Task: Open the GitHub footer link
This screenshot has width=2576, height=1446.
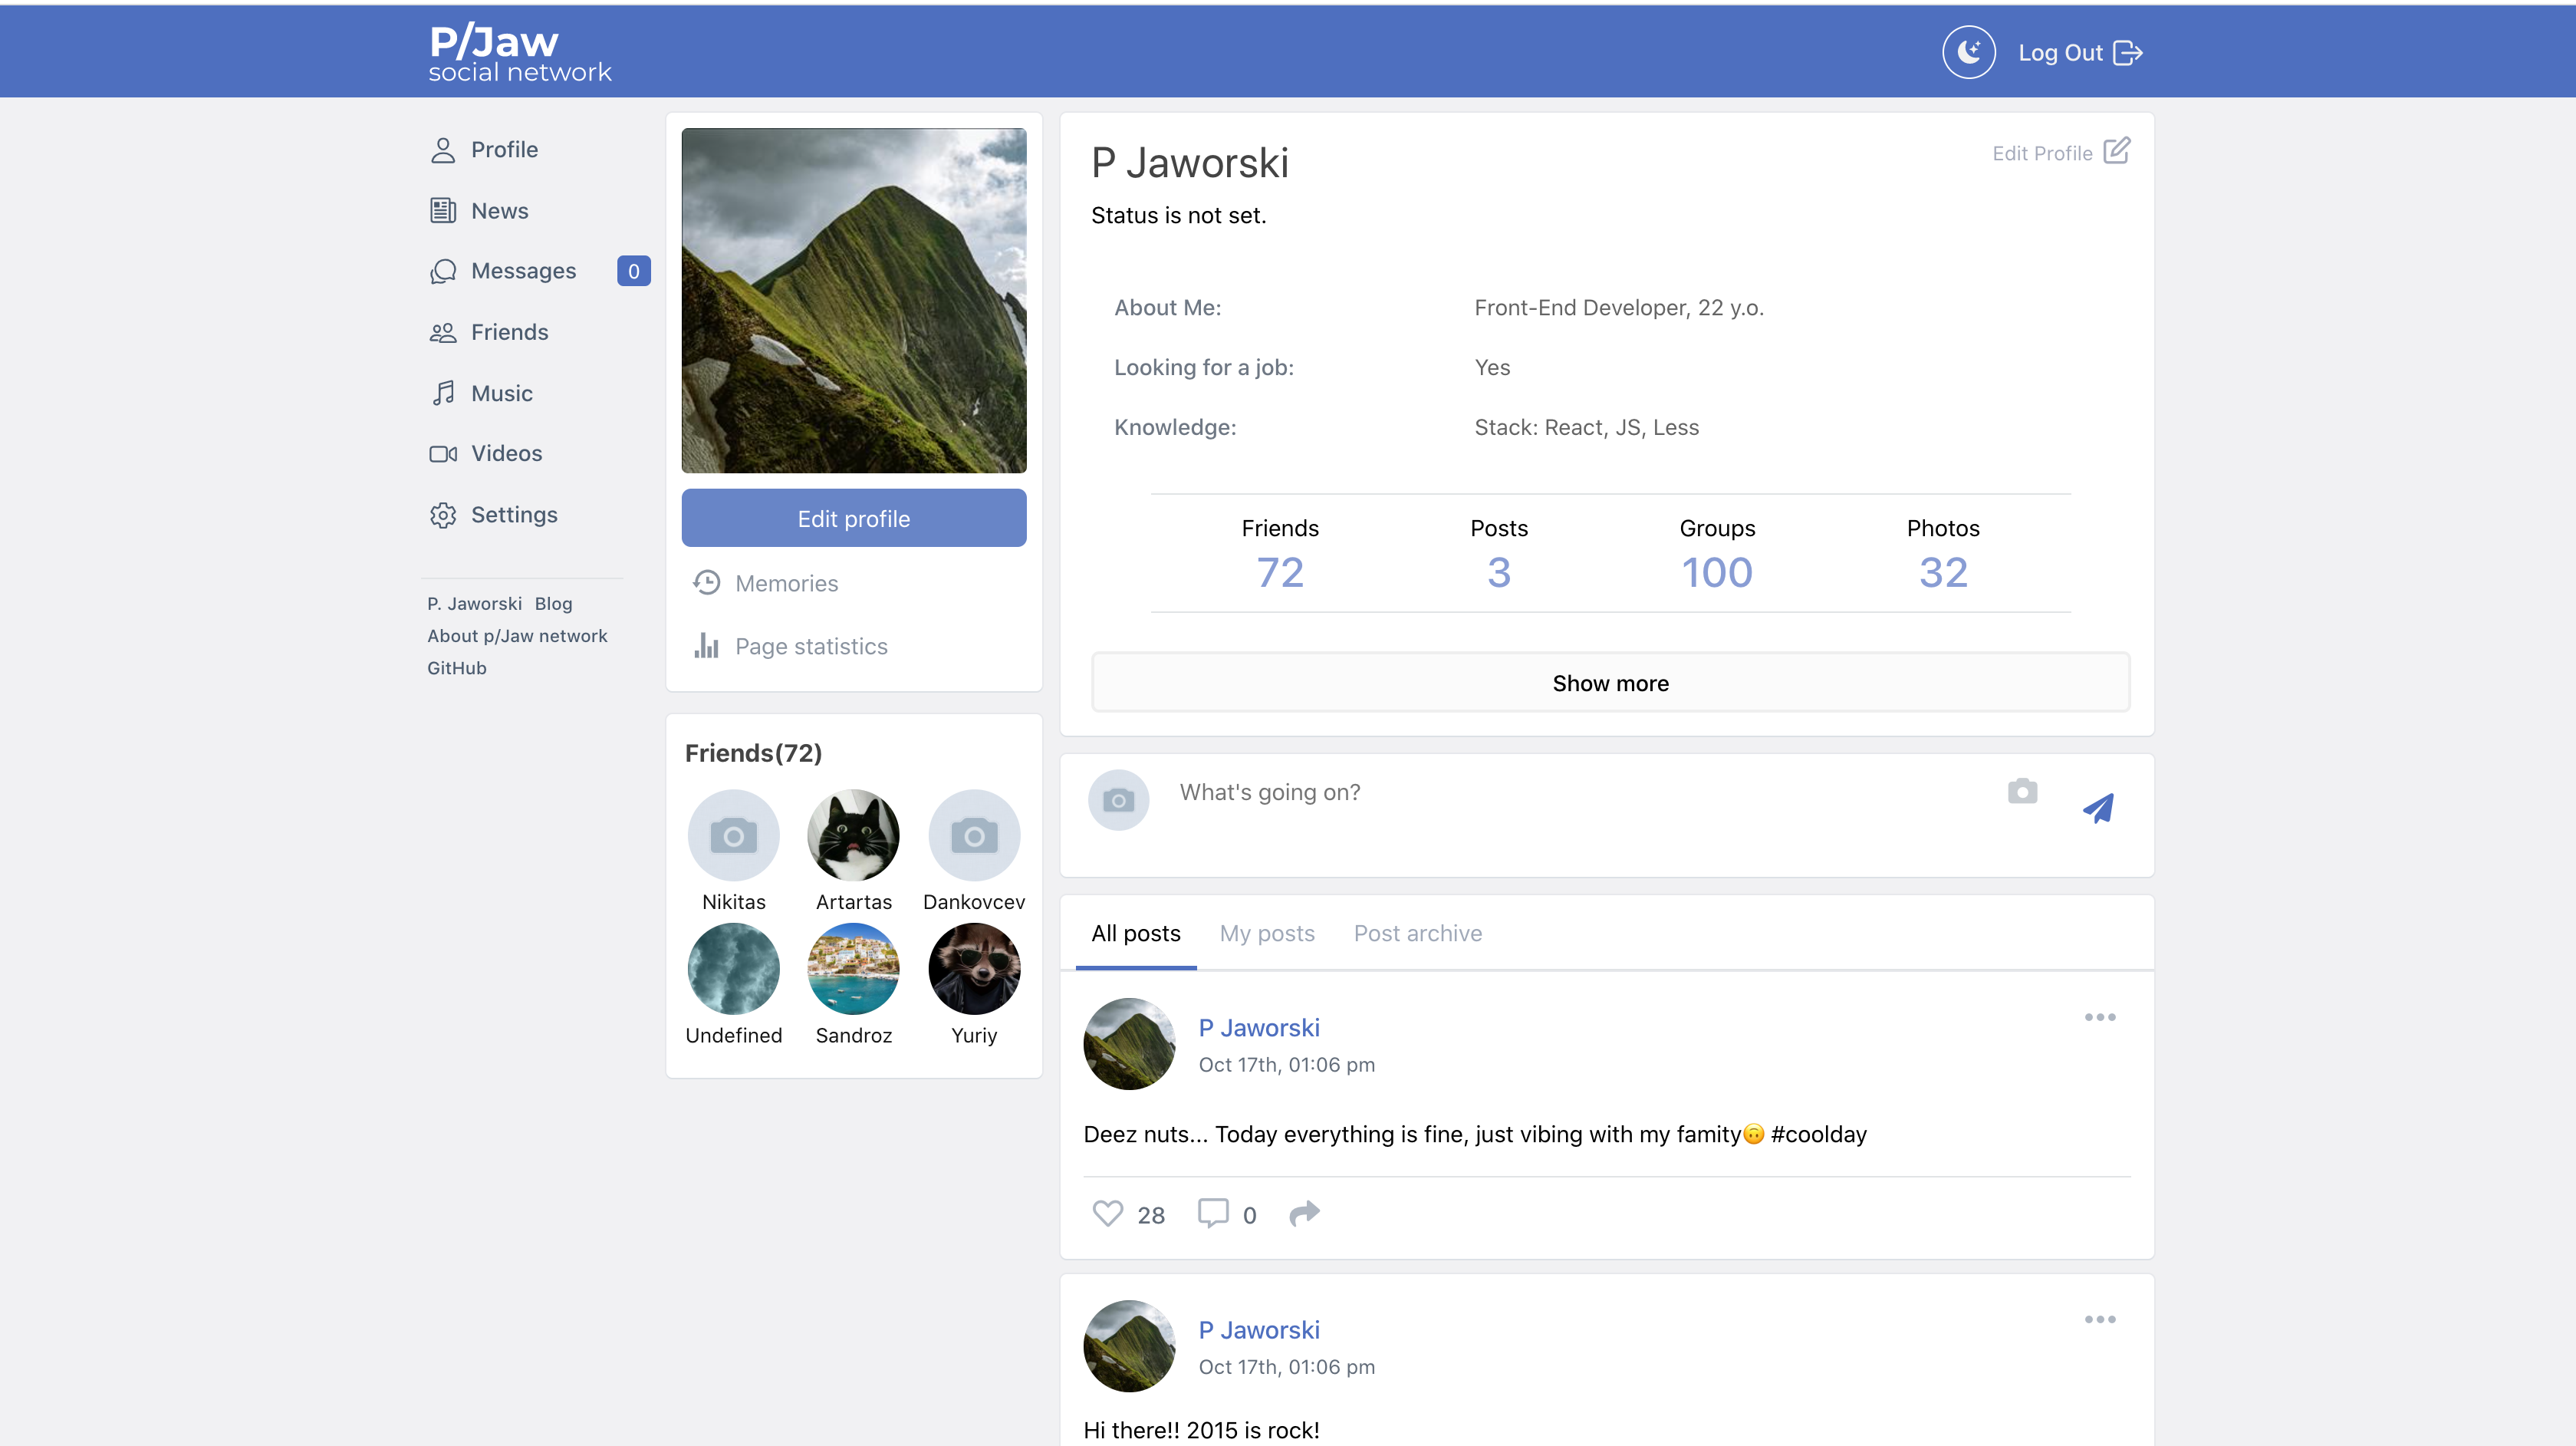Action: (x=456, y=668)
